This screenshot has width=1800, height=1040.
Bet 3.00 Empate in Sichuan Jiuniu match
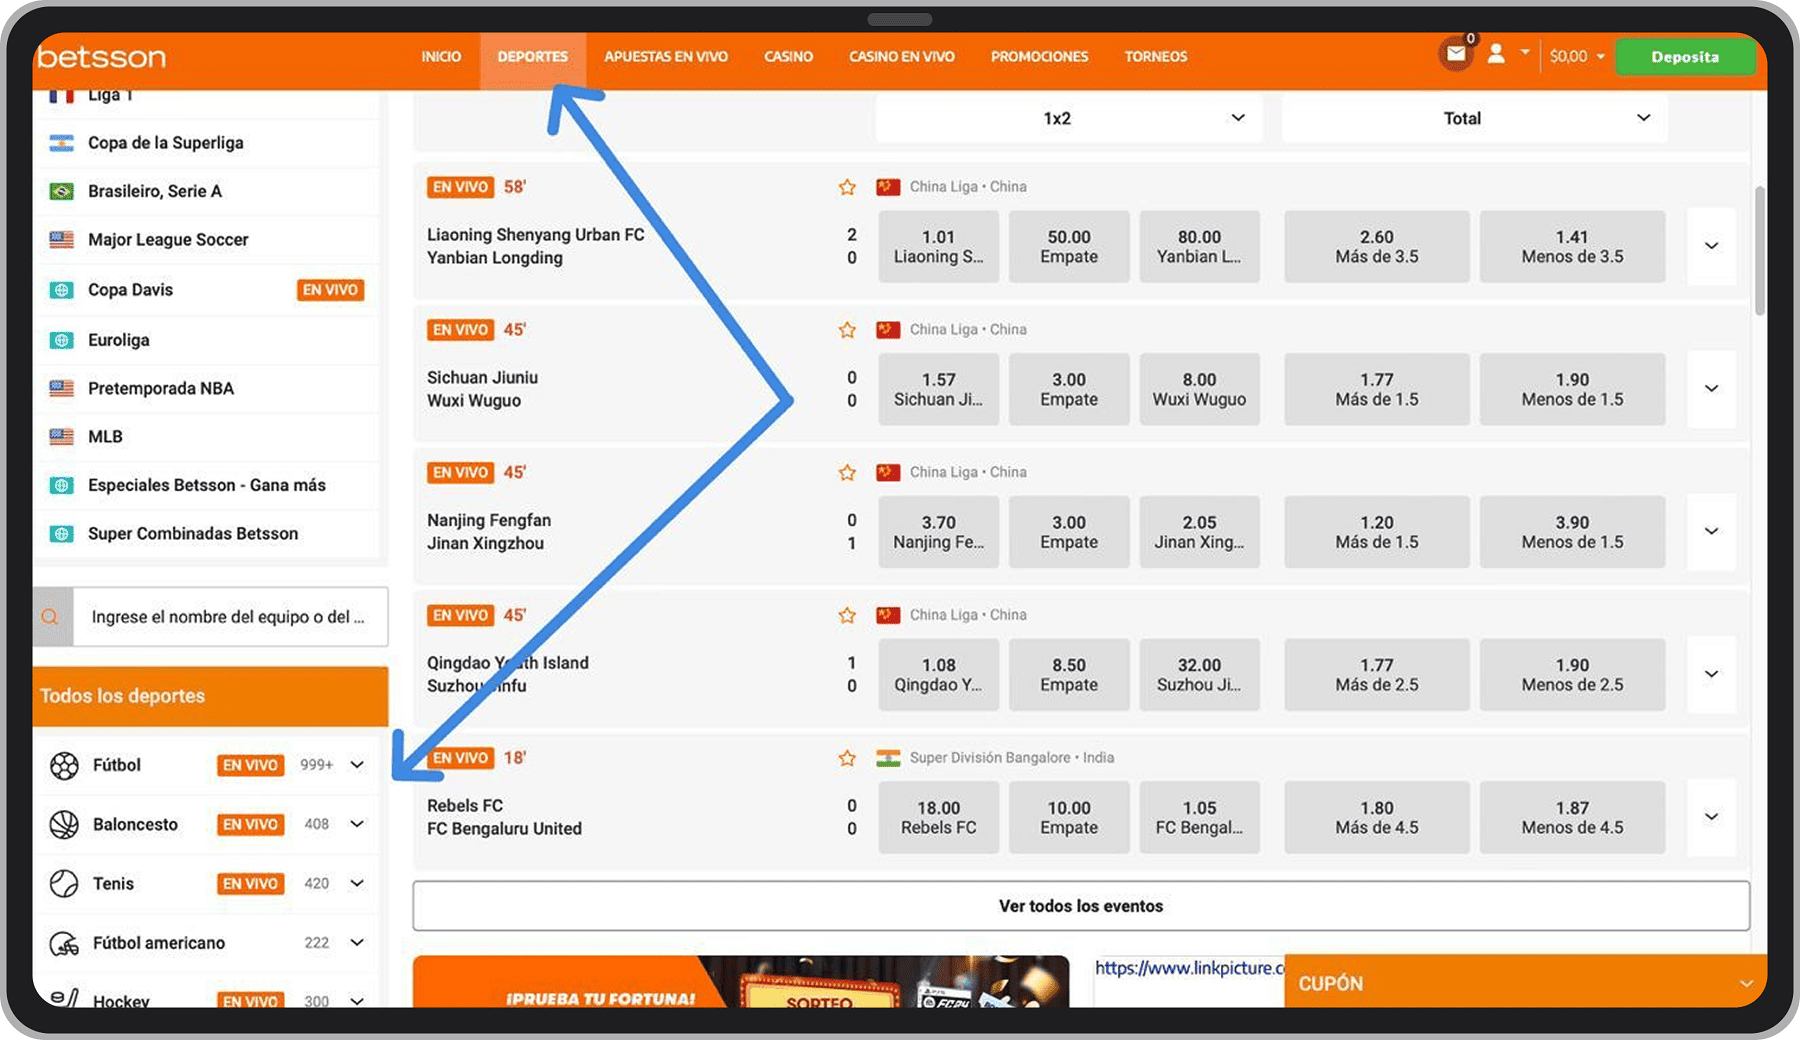click(1069, 389)
